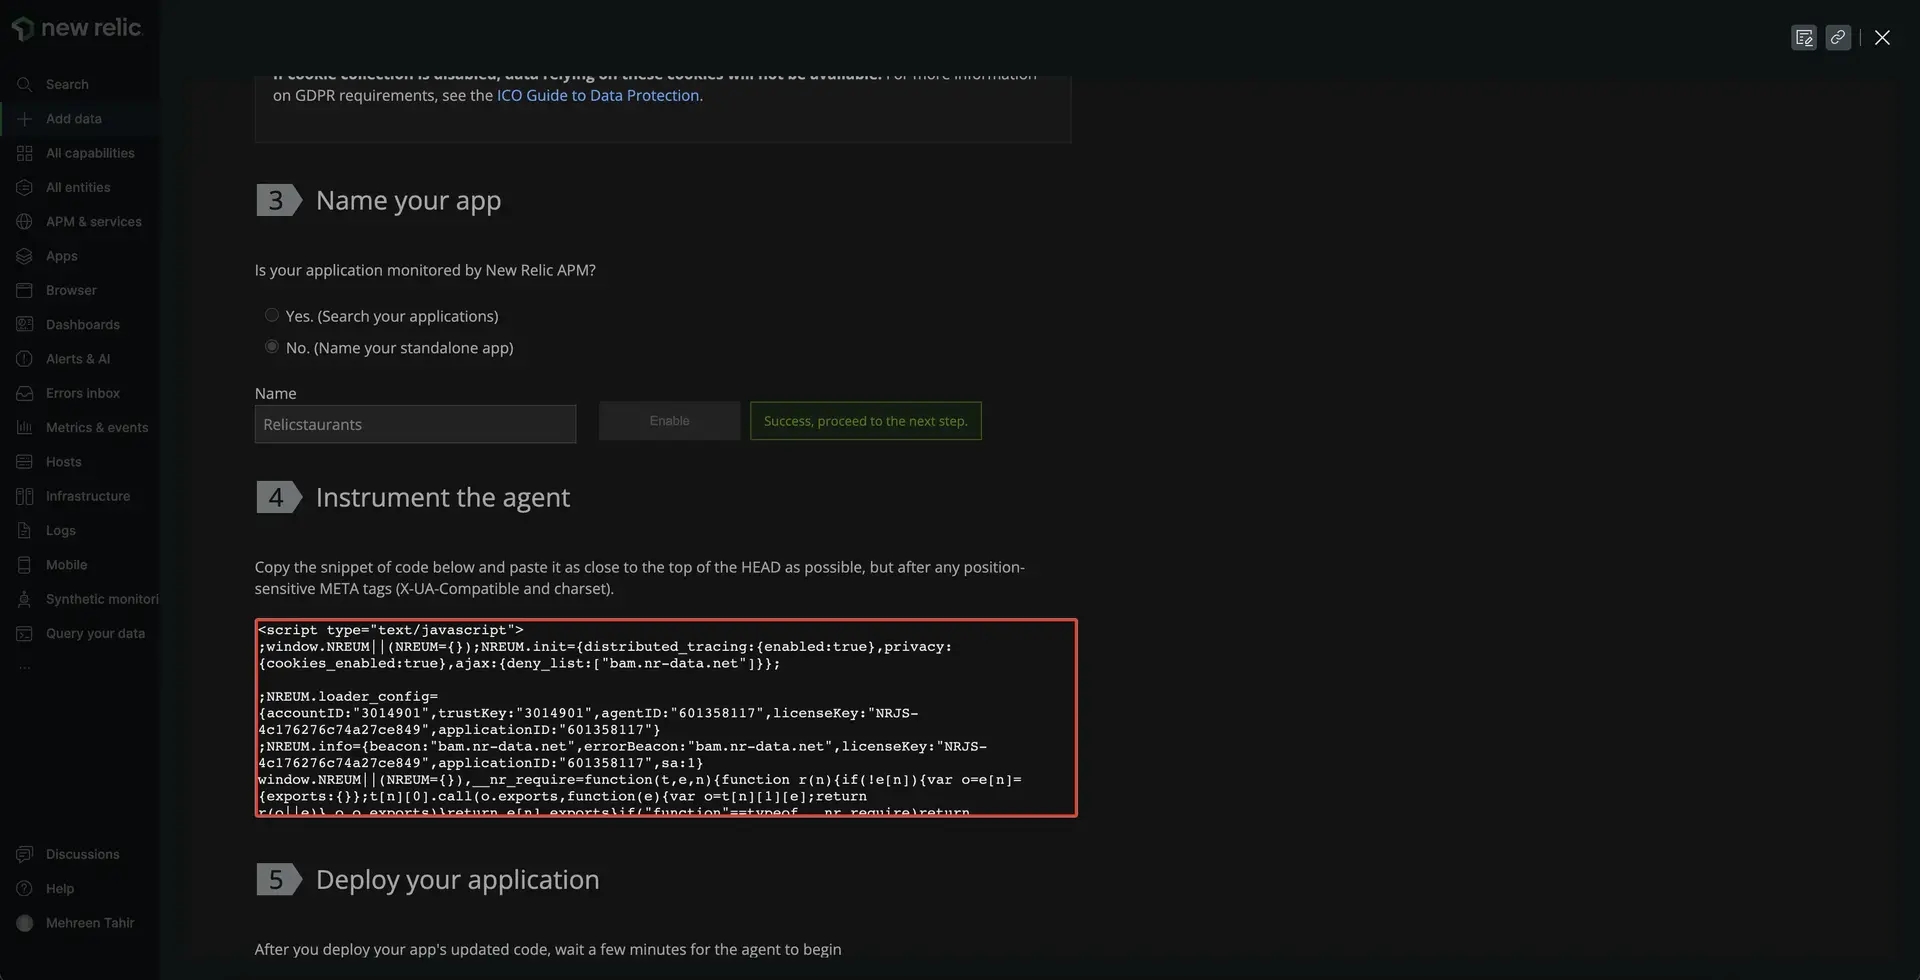Click the 'Hosts' sidebar label

64,462
